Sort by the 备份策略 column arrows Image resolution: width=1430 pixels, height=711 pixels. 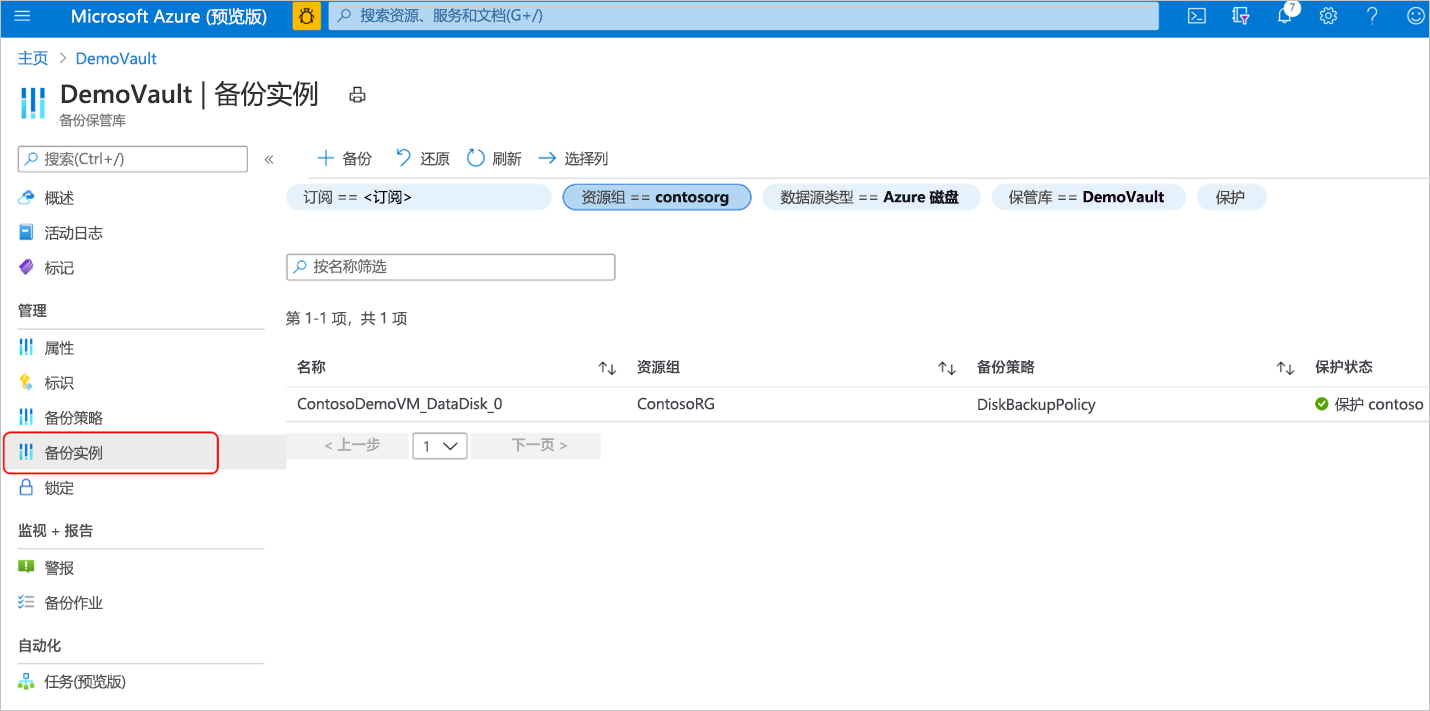point(1285,368)
